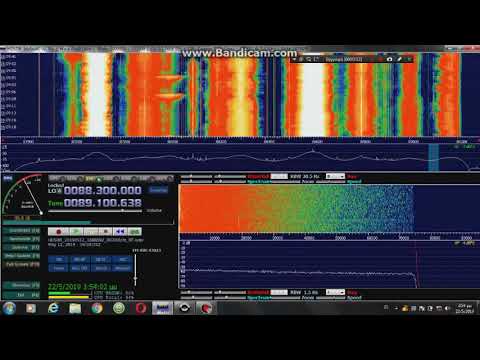Click the small HDSDR logo above the S-meter
Screen dimensions: 480x360
(x=8, y=178)
